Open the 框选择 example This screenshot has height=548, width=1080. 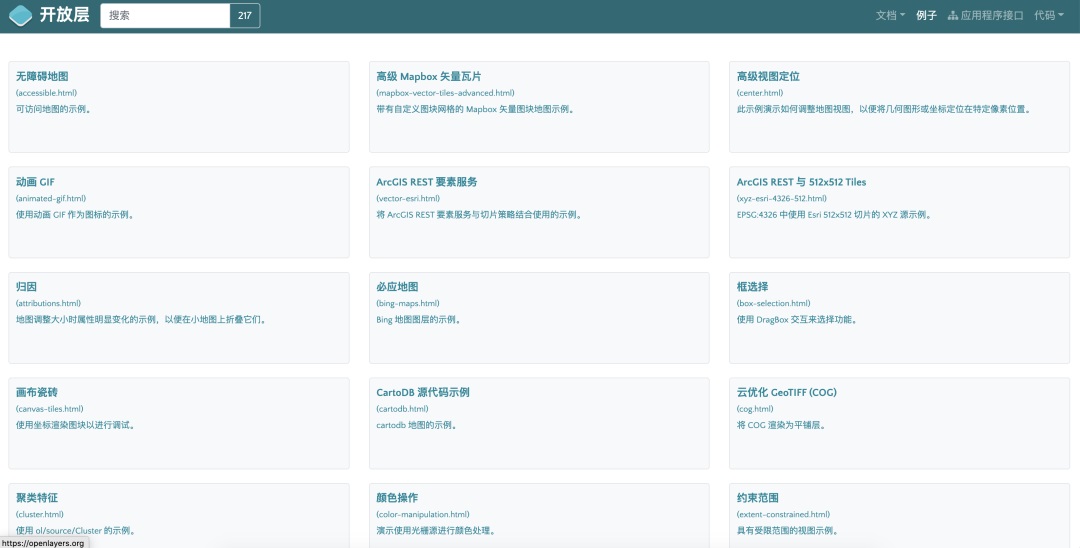(x=752, y=287)
